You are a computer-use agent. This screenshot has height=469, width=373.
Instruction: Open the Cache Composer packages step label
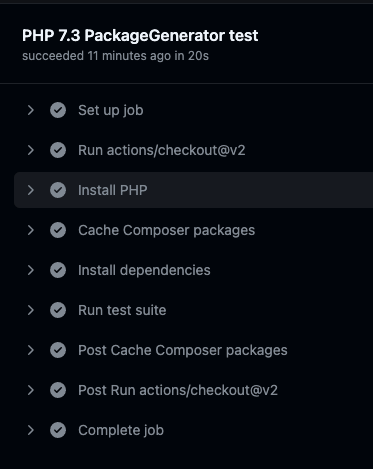pyautogui.click(x=167, y=231)
